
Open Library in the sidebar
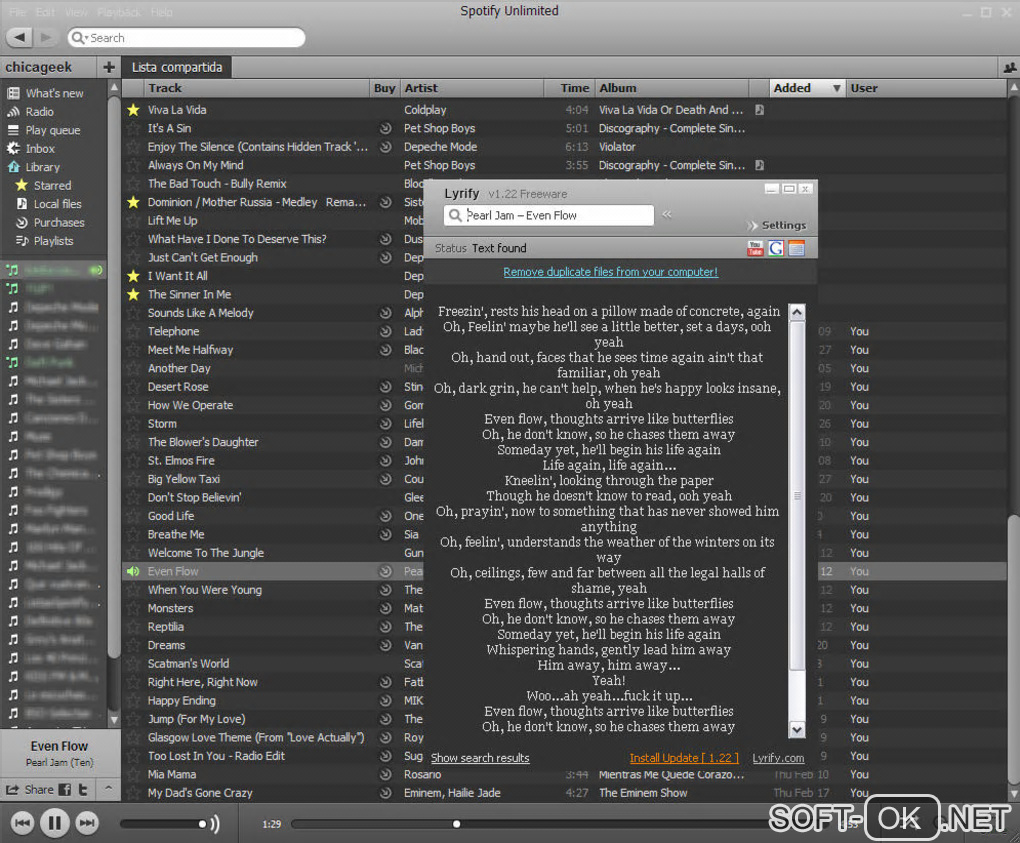(x=42, y=167)
